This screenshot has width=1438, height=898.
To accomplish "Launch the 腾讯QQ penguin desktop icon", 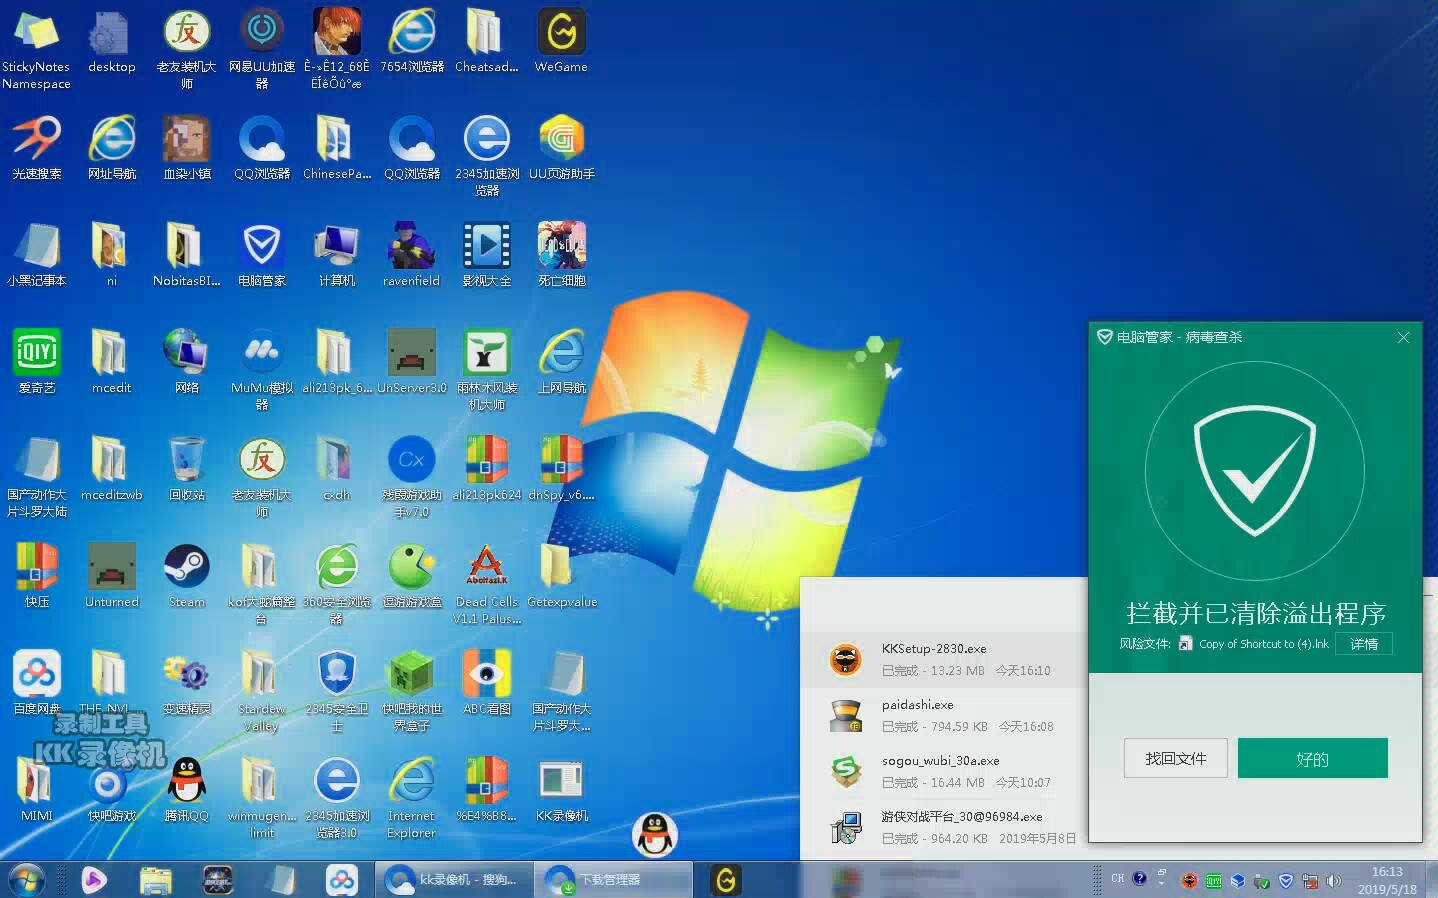I will 187,789.
